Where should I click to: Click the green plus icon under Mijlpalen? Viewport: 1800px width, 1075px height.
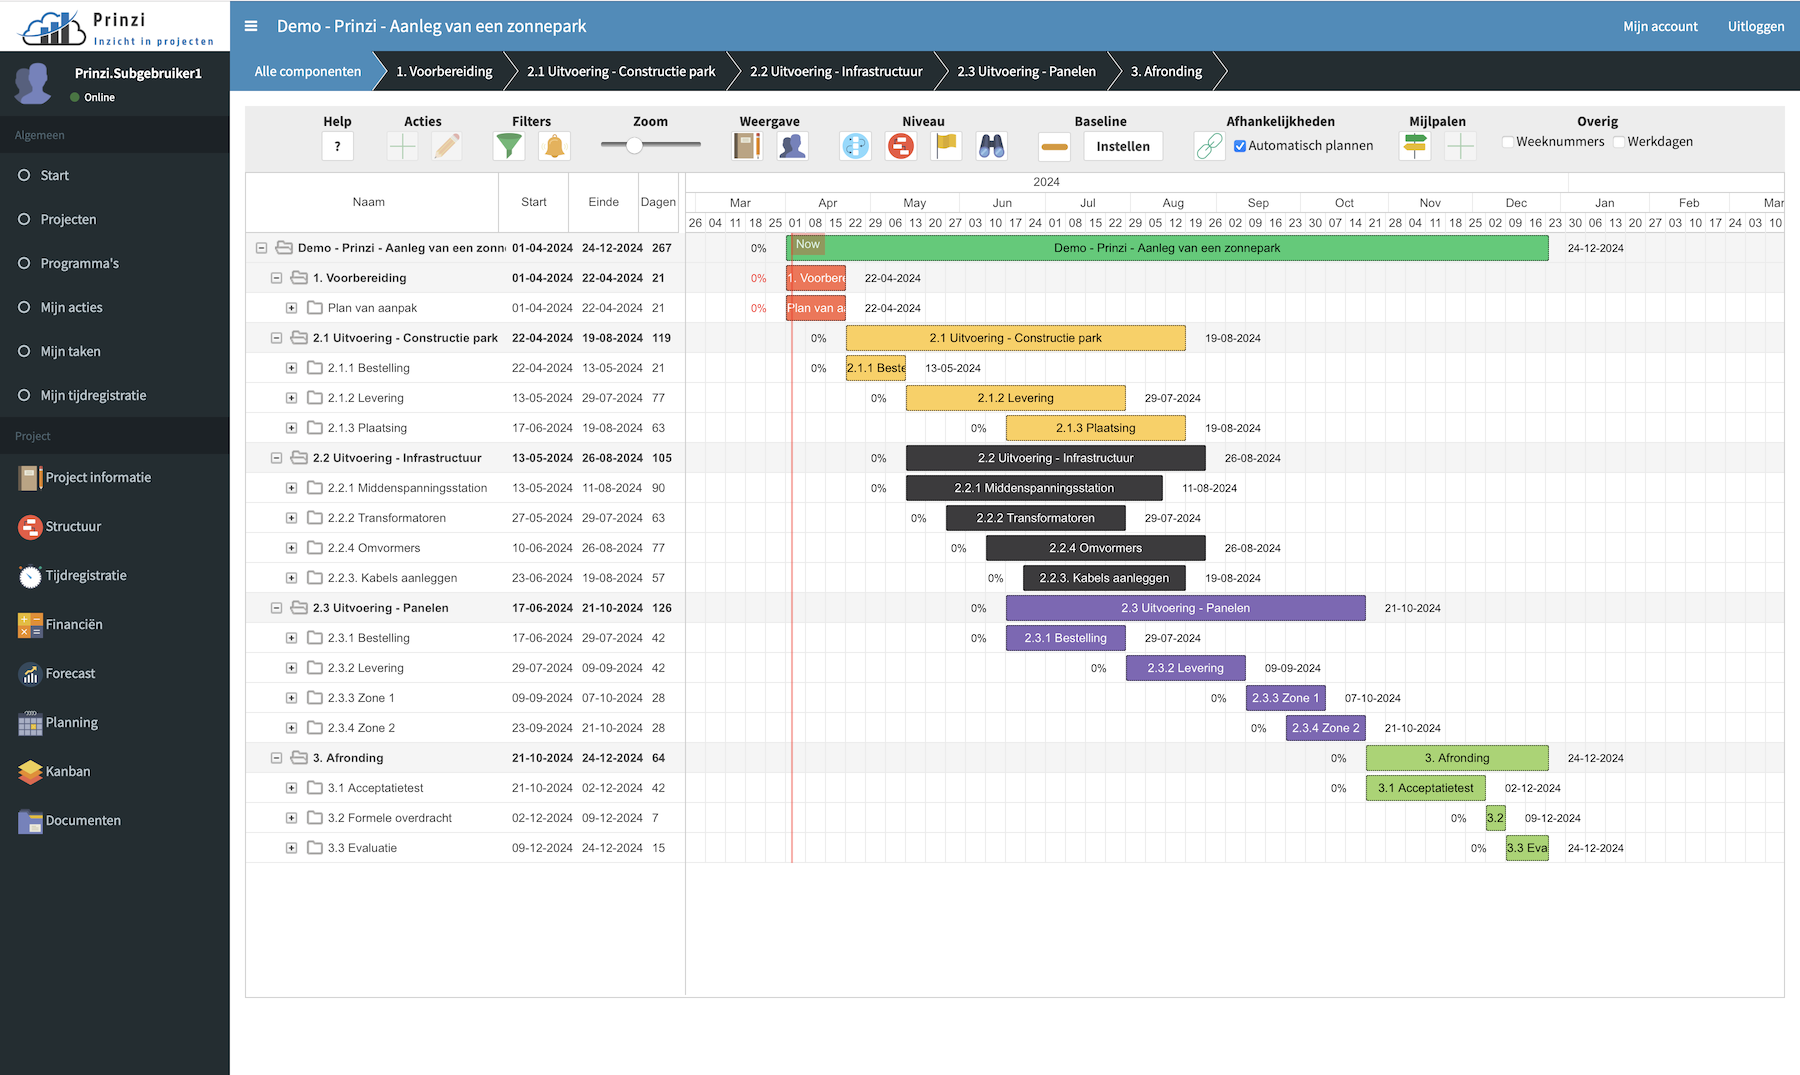[1460, 146]
